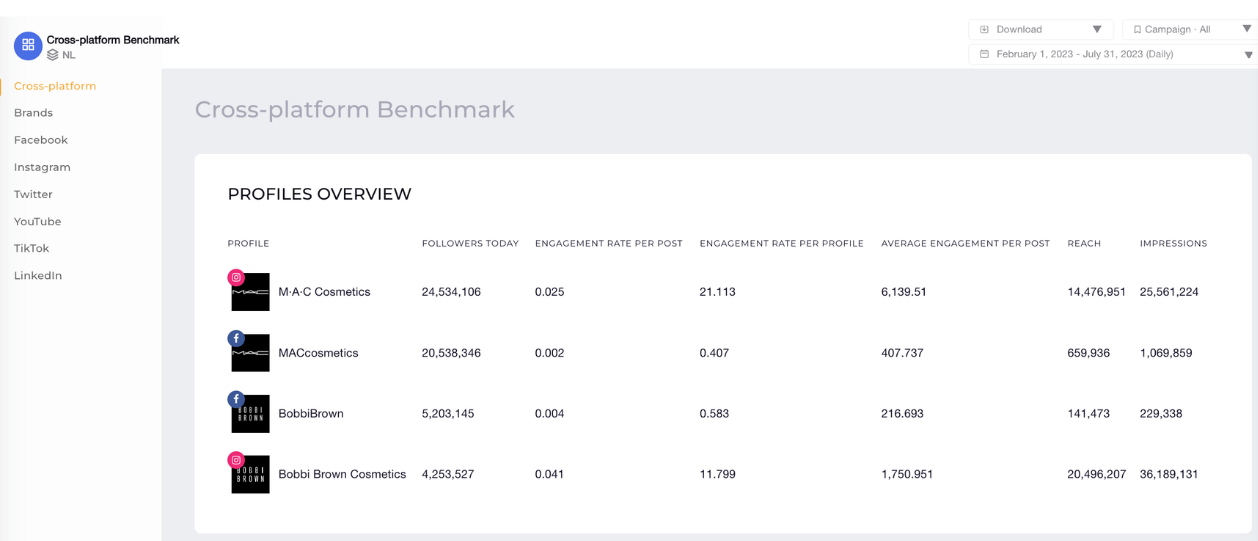Screen dimensions: 1258x541
Task: Select Cross-platform in sidebar
Action: 55,86
